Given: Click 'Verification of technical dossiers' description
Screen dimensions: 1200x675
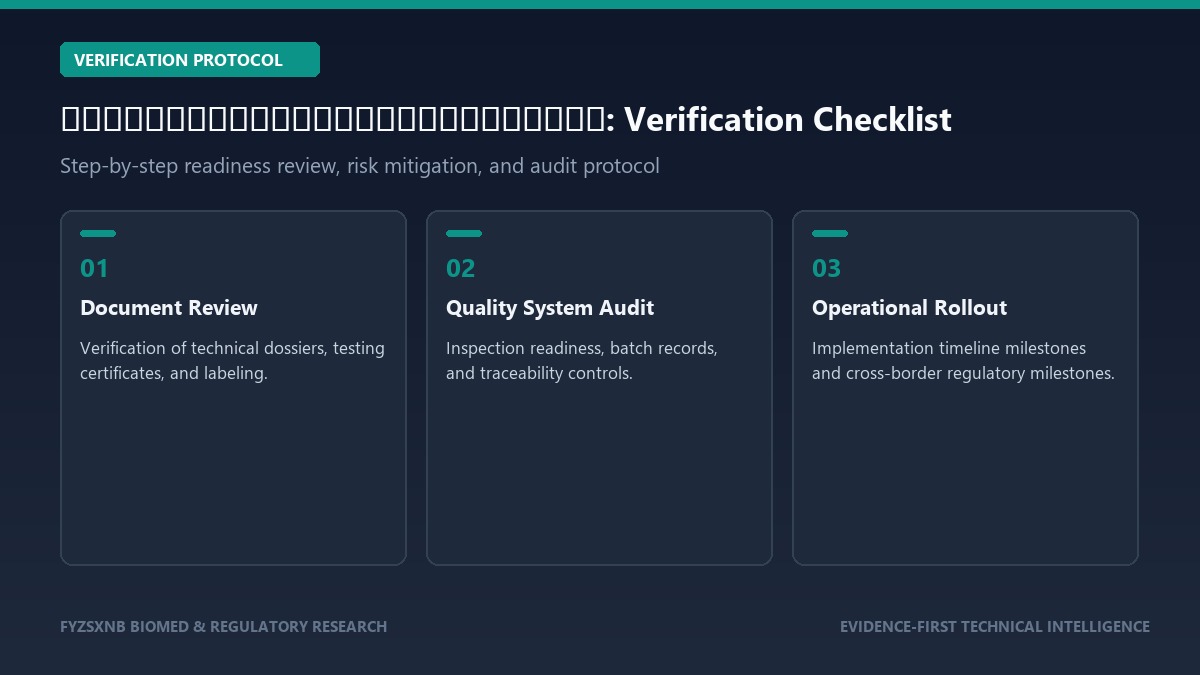Looking at the screenshot, I should click(x=232, y=361).
